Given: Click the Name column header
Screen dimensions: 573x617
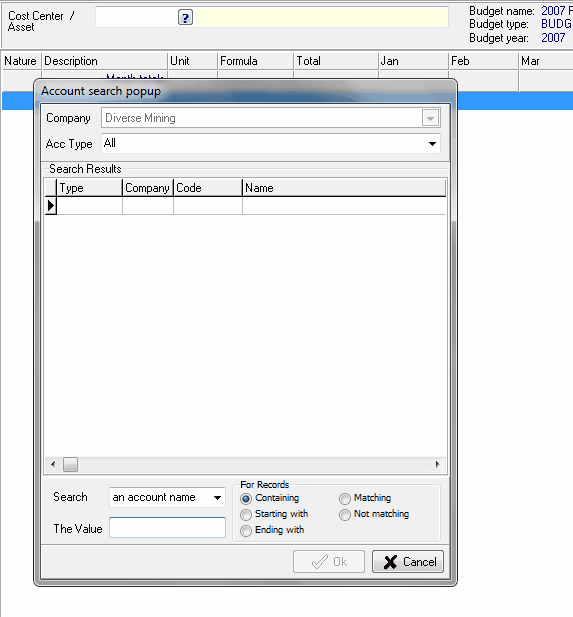Looking at the screenshot, I should tap(344, 188).
